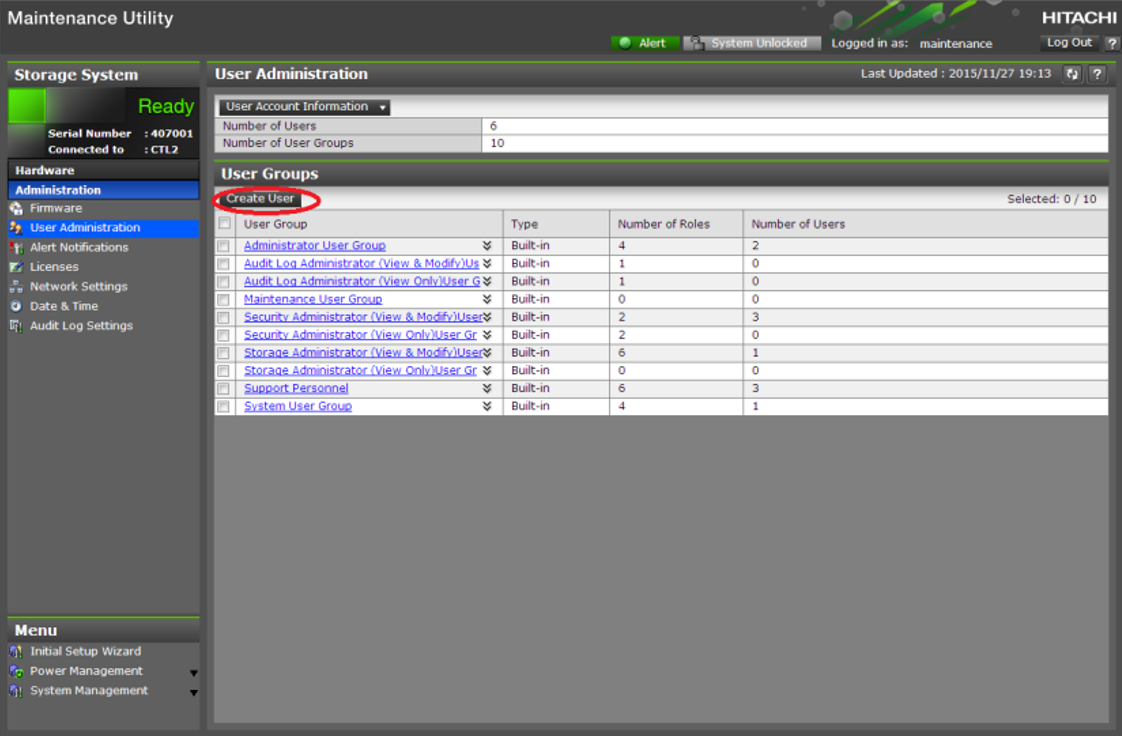Click the Alert status indicator

point(644,43)
